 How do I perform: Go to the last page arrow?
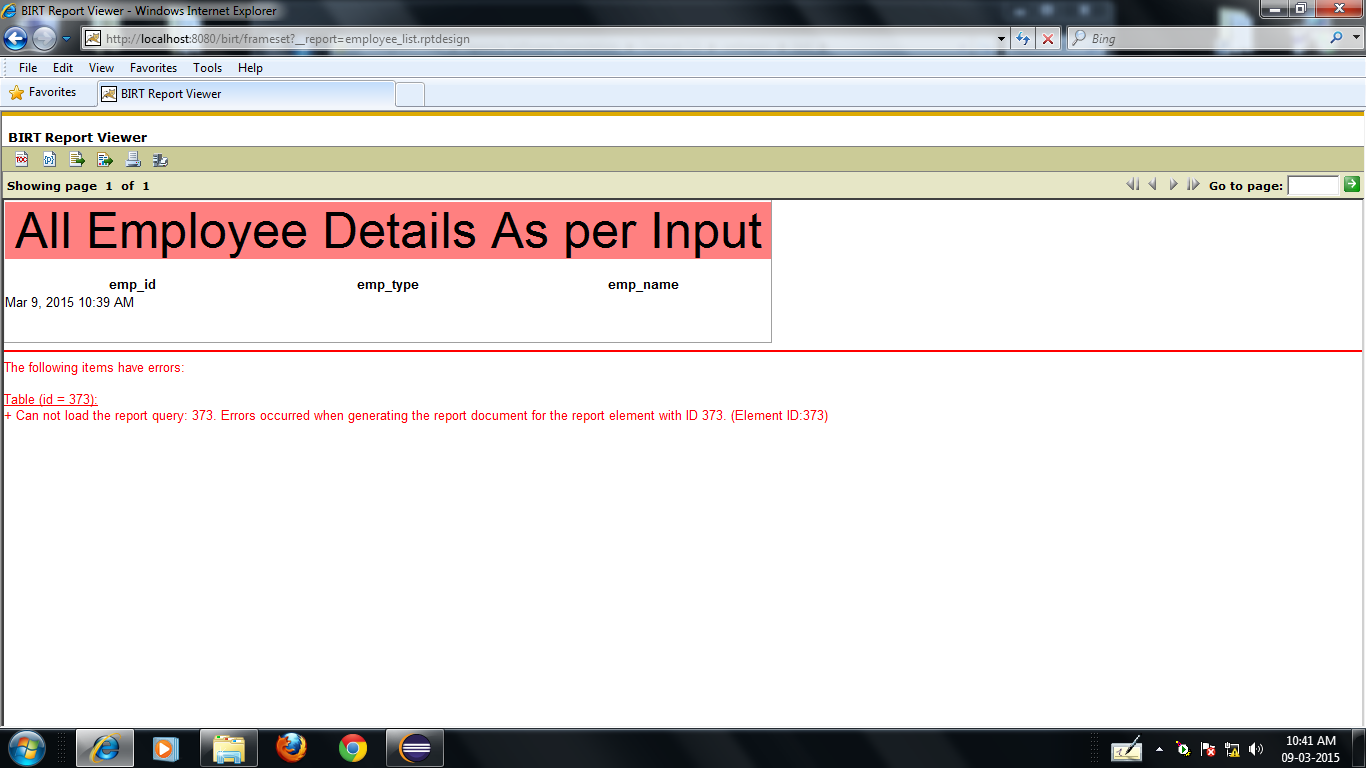pyautogui.click(x=1193, y=185)
